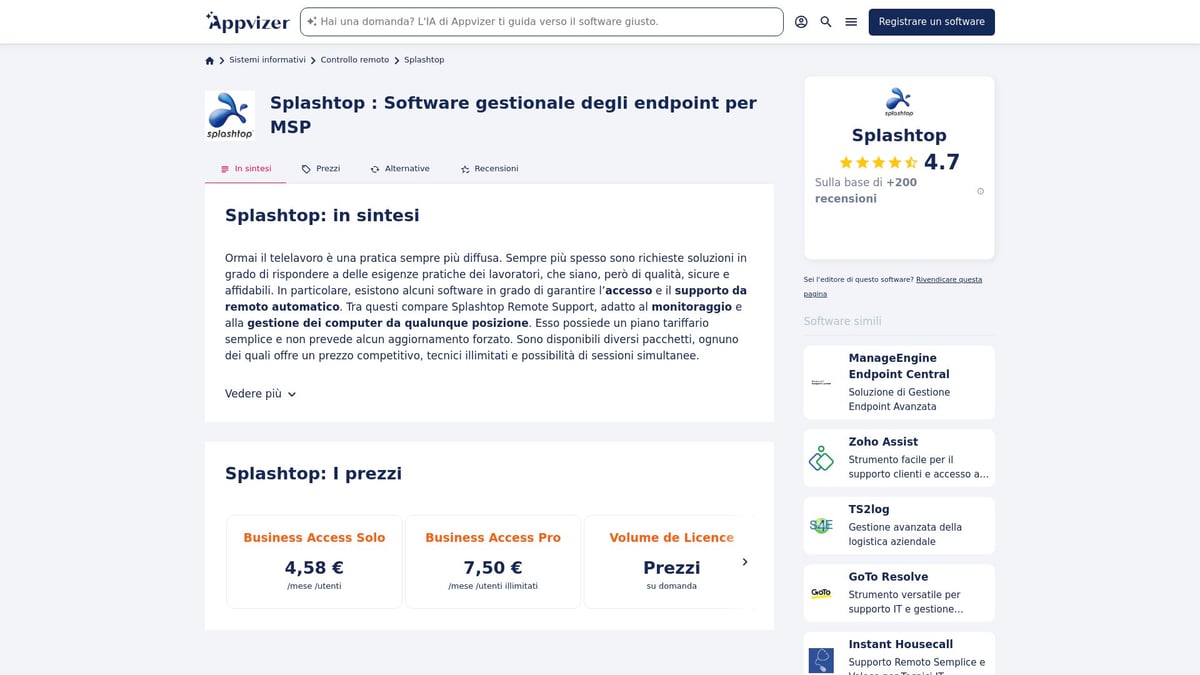Click the search magnifier icon
The image size is (1200, 675).
coord(825,21)
